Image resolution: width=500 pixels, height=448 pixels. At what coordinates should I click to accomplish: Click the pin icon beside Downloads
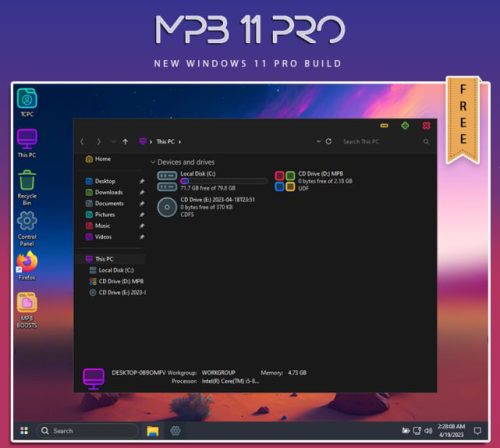click(142, 192)
